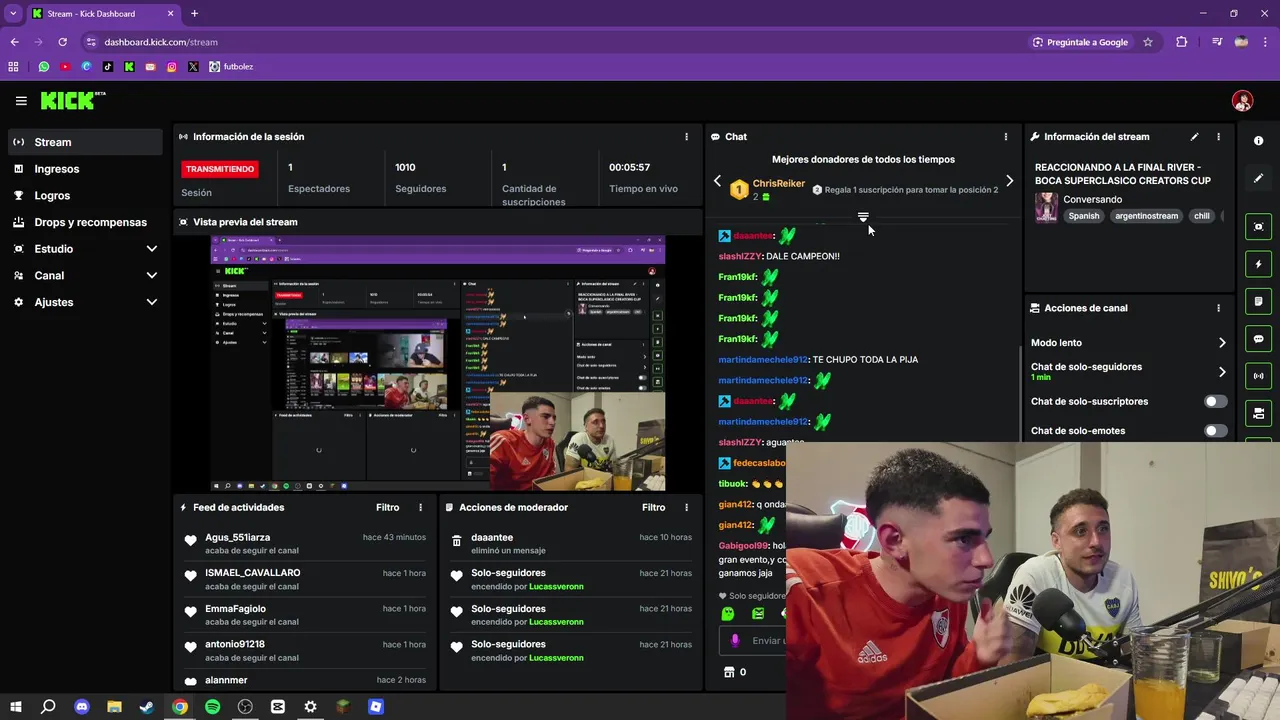Click the Spanish tag in stream info
The image size is (1280, 720).
point(1083,216)
